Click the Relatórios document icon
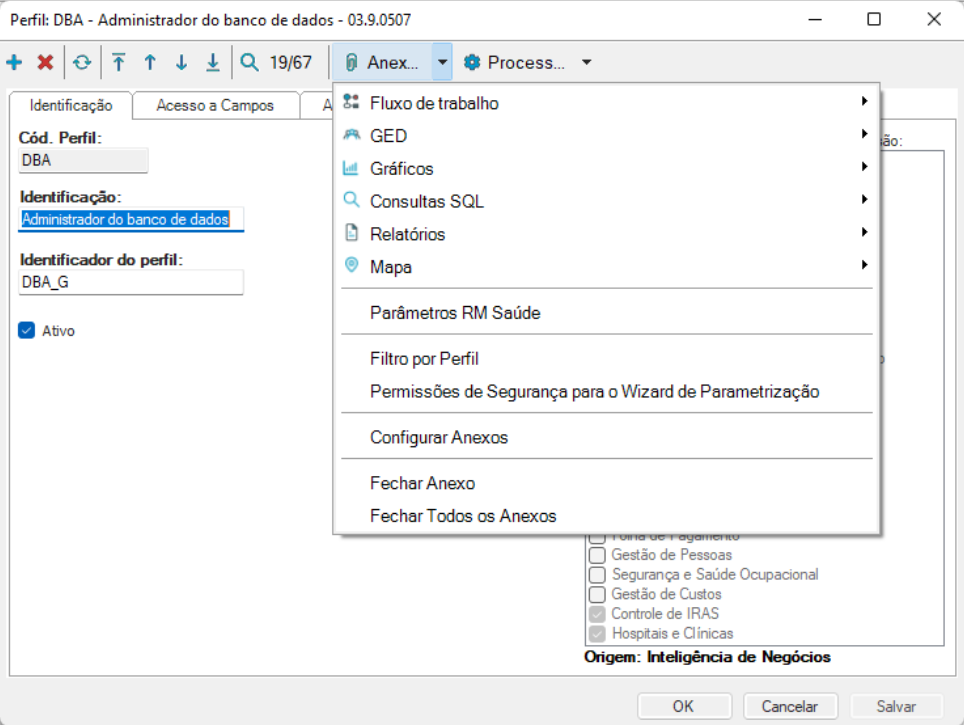 click(x=351, y=233)
